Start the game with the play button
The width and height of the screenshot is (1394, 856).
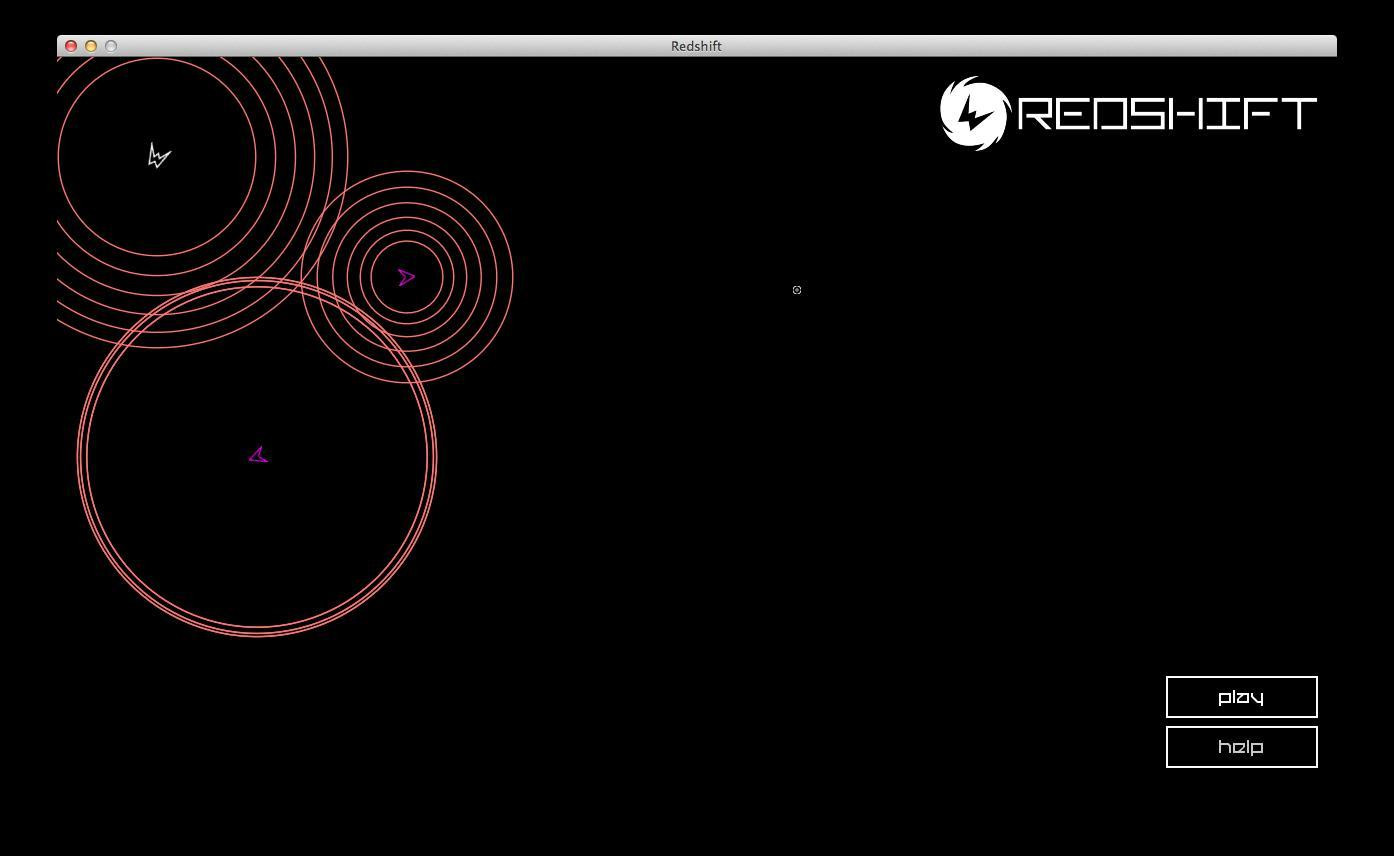tap(1241, 697)
